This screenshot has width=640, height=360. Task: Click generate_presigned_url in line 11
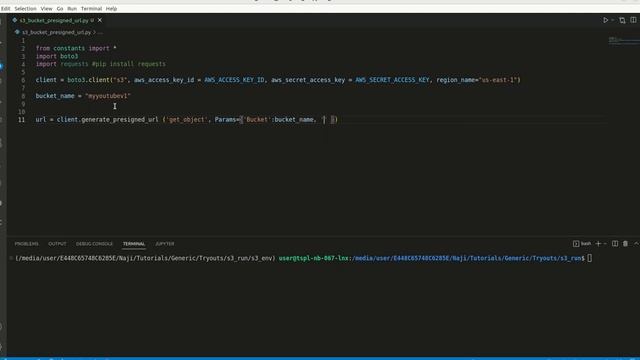pos(120,120)
